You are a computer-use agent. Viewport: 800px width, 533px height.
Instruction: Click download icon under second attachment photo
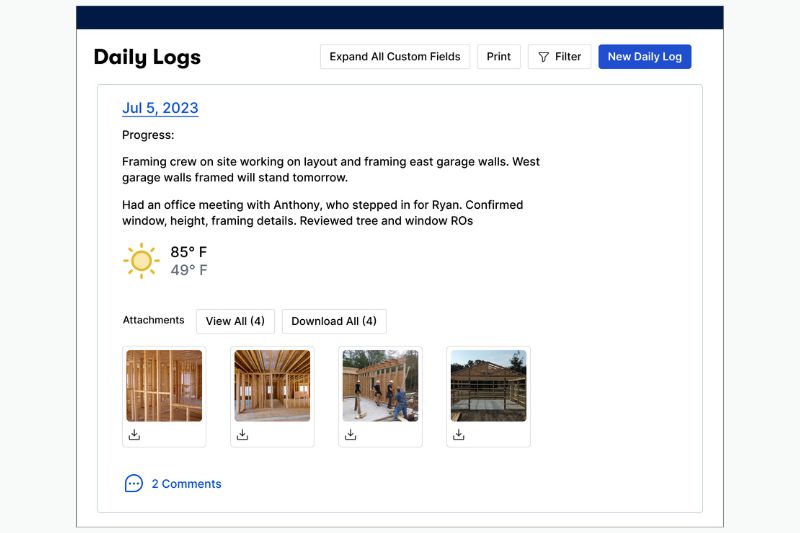242,435
